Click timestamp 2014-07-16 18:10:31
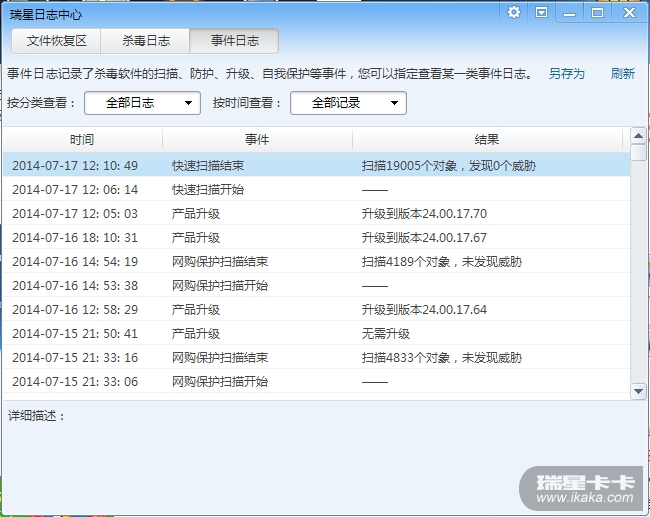The image size is (650, 517). (75, 238)
